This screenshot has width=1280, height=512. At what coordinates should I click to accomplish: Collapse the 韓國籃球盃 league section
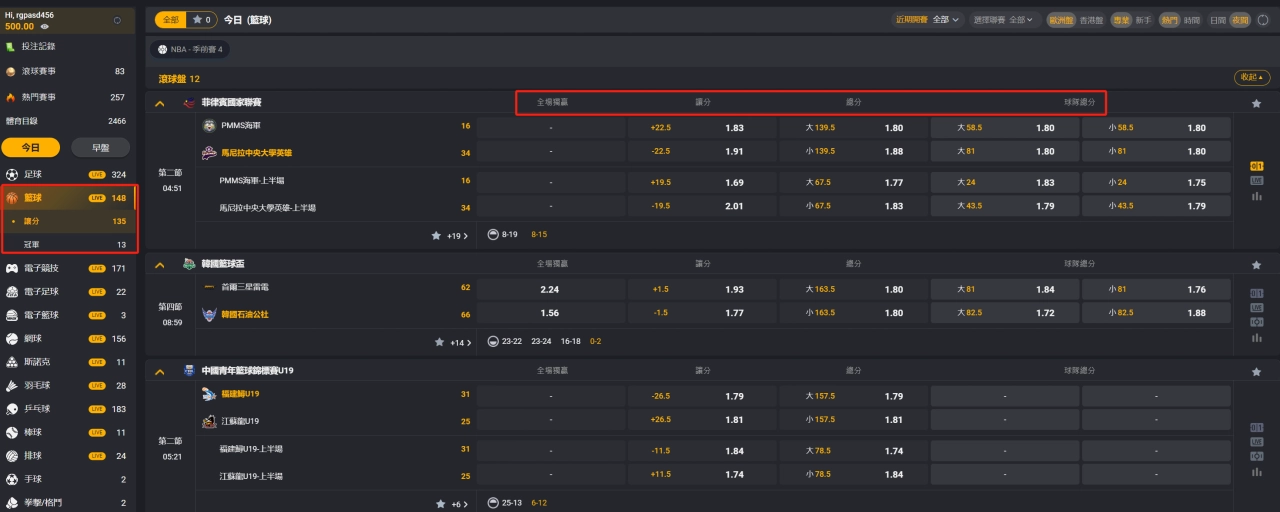pyautogui.click(x=159, y=264)
